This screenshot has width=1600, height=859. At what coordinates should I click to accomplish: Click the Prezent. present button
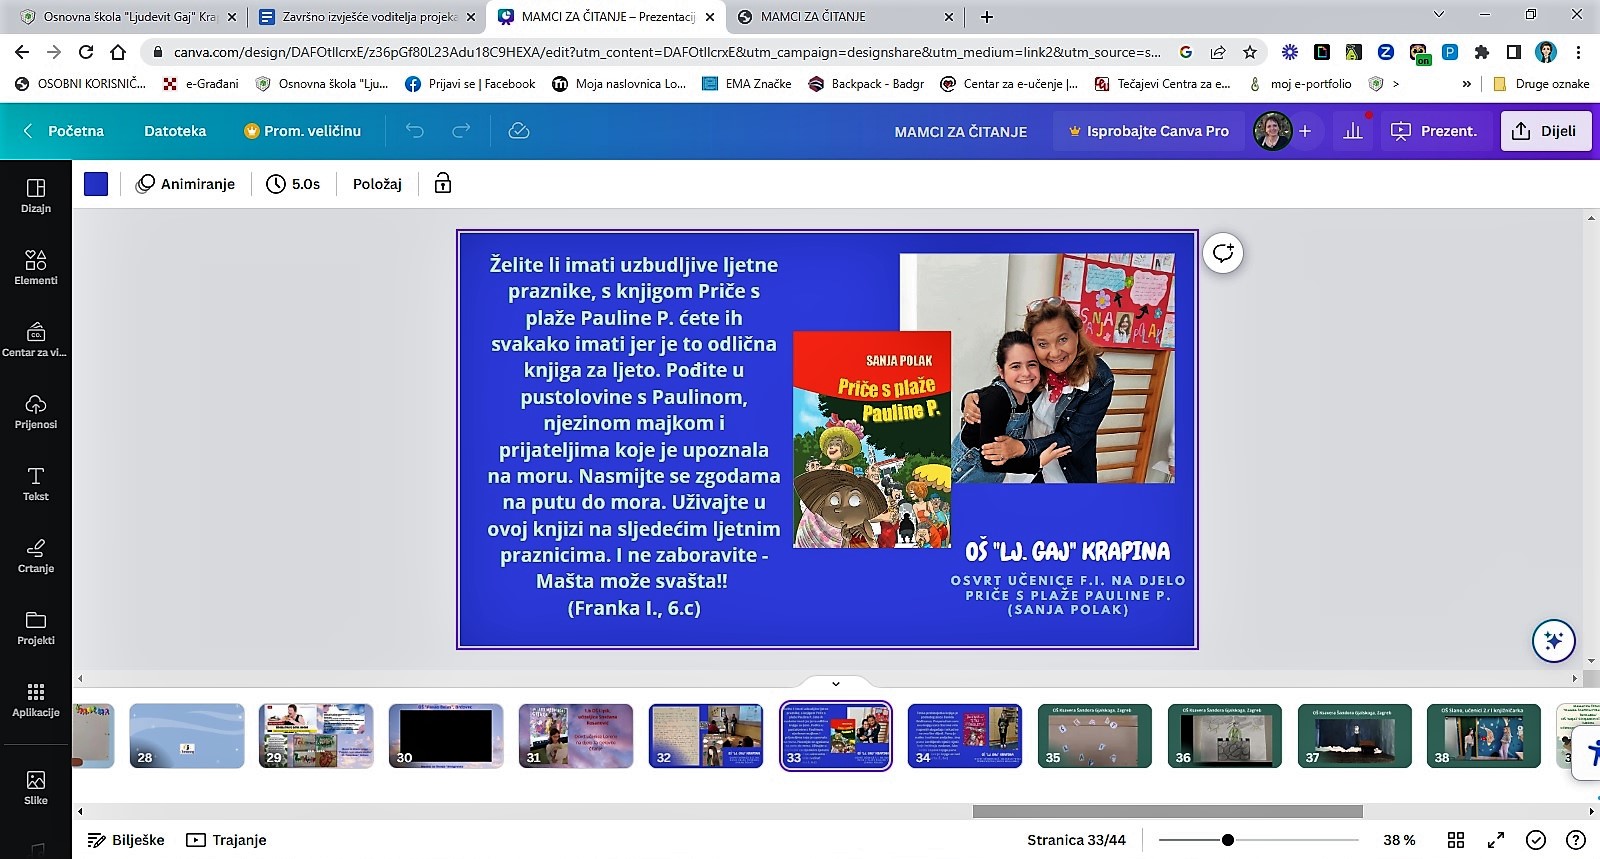pos(1435,131)
